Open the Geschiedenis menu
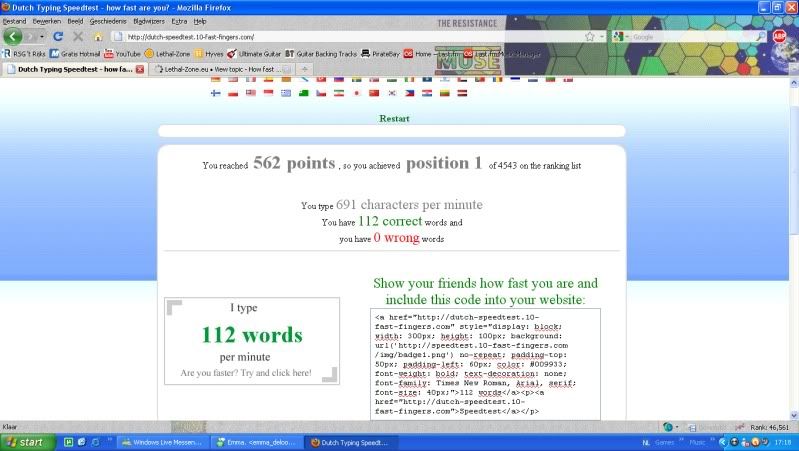The image size is (799, 451). (x=108, y=21)
